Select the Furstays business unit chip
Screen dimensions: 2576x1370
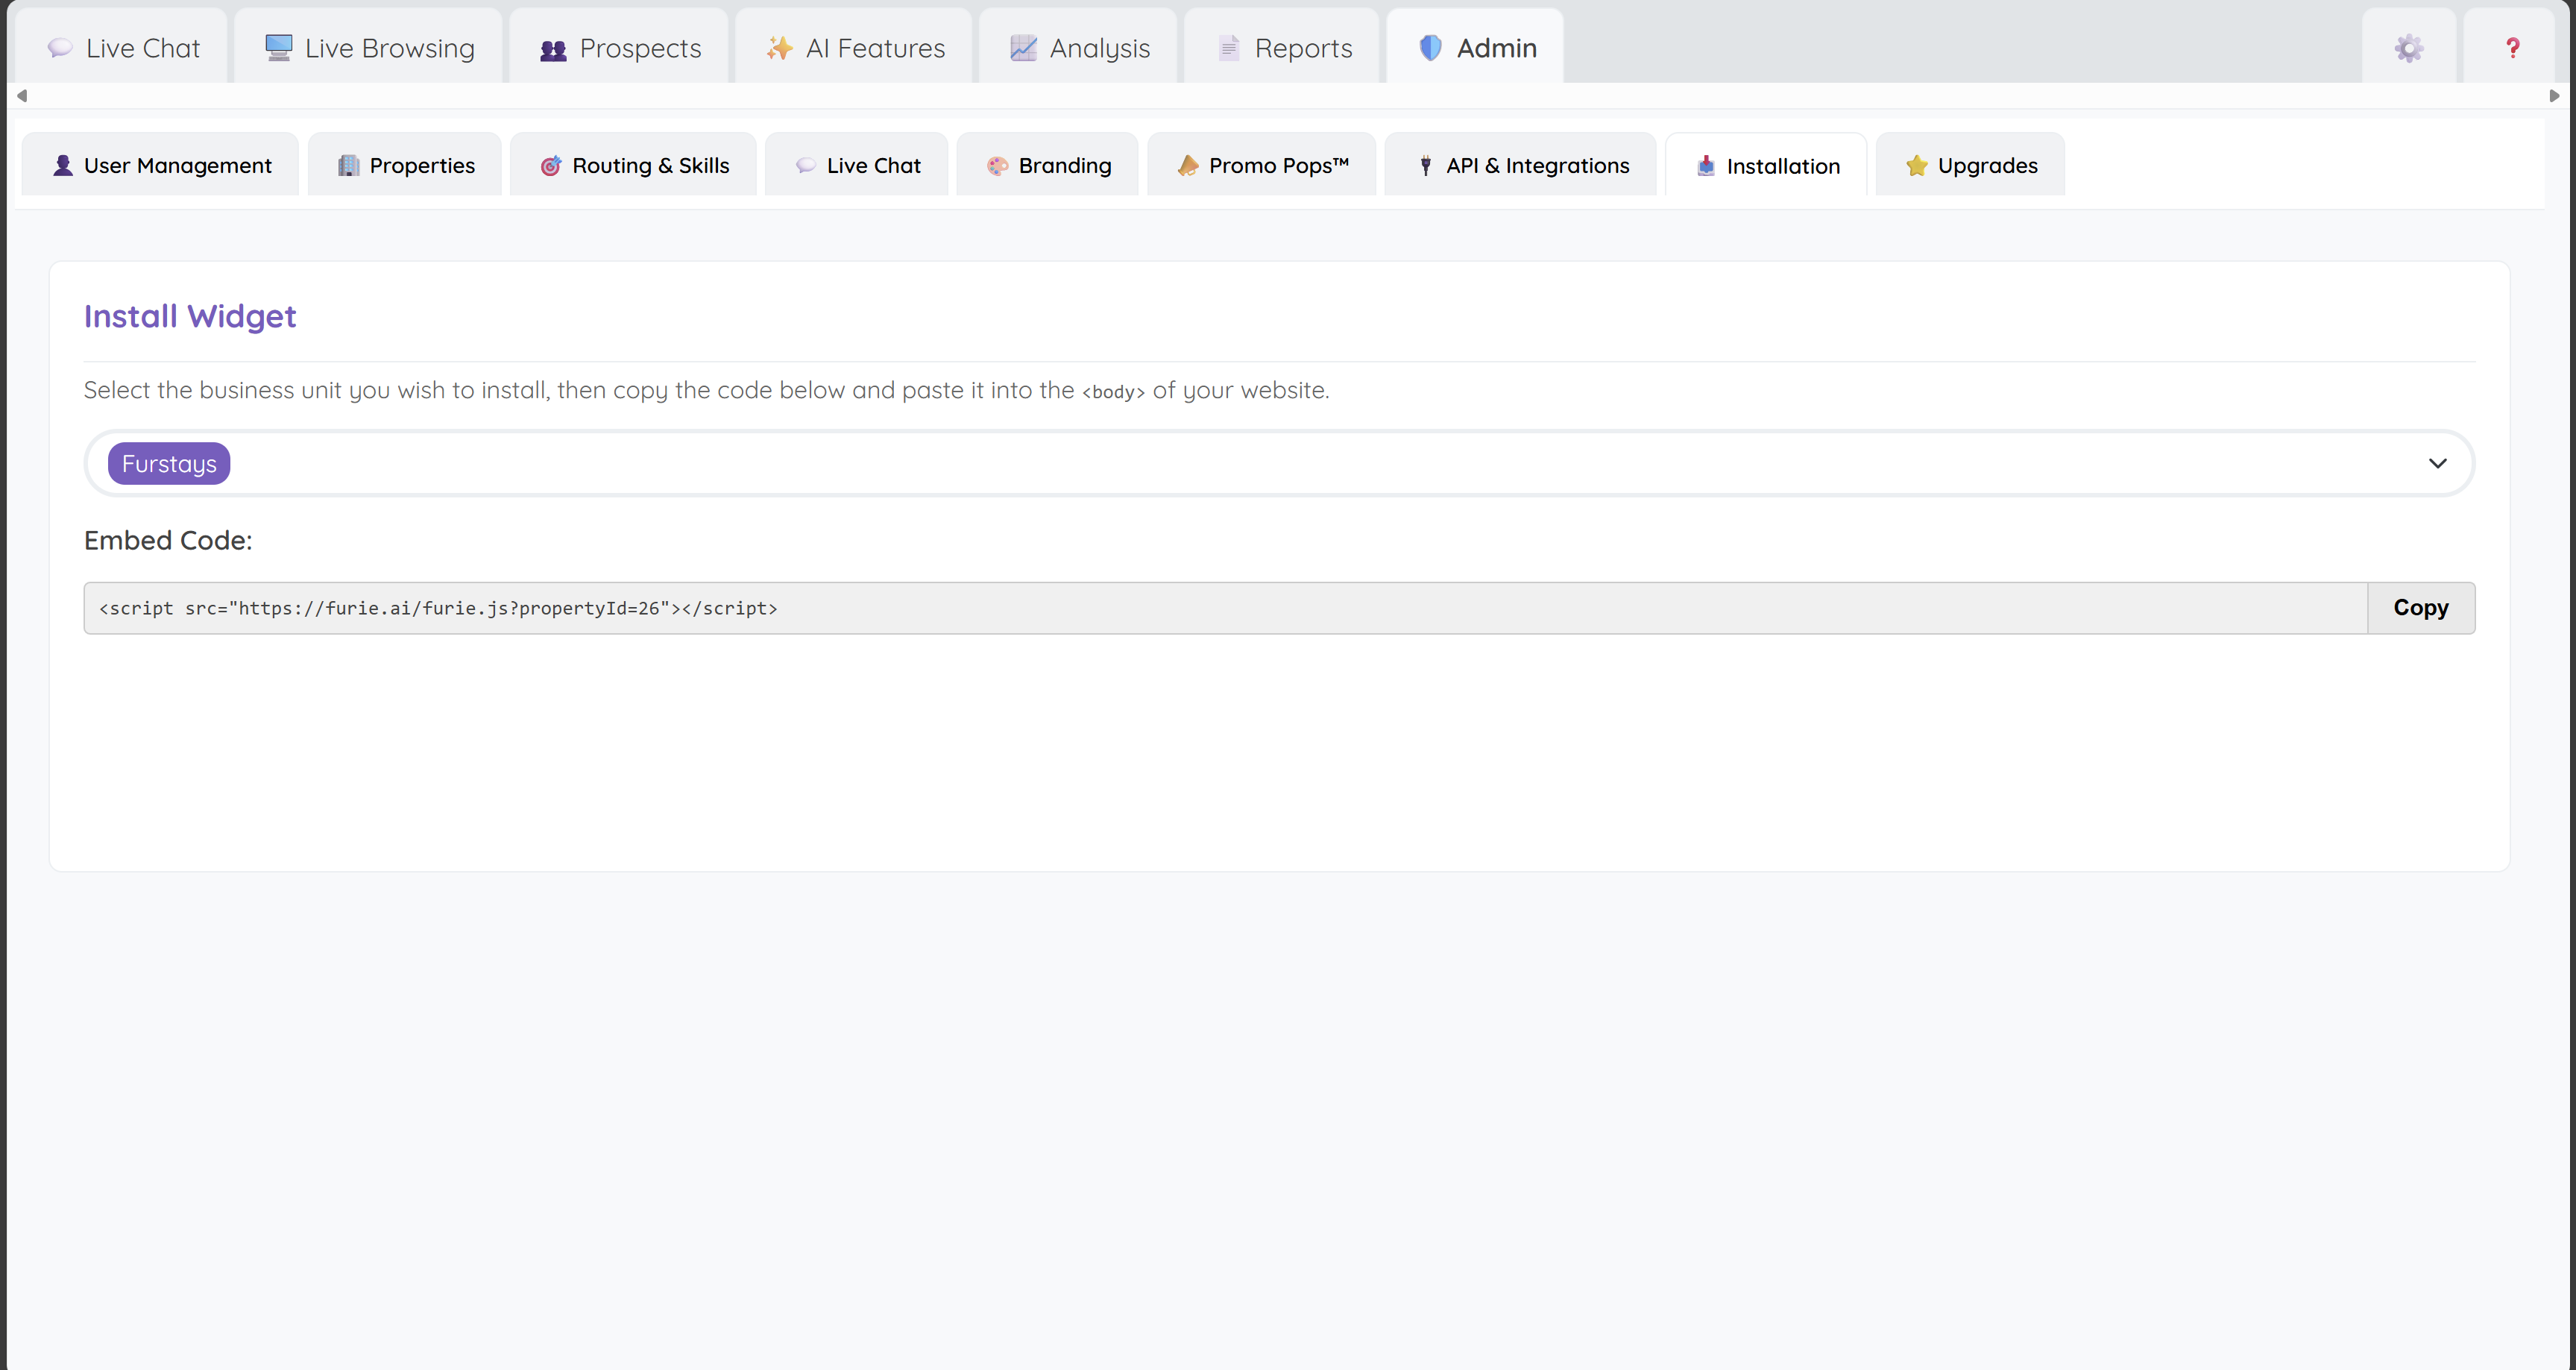pos(168,463)
